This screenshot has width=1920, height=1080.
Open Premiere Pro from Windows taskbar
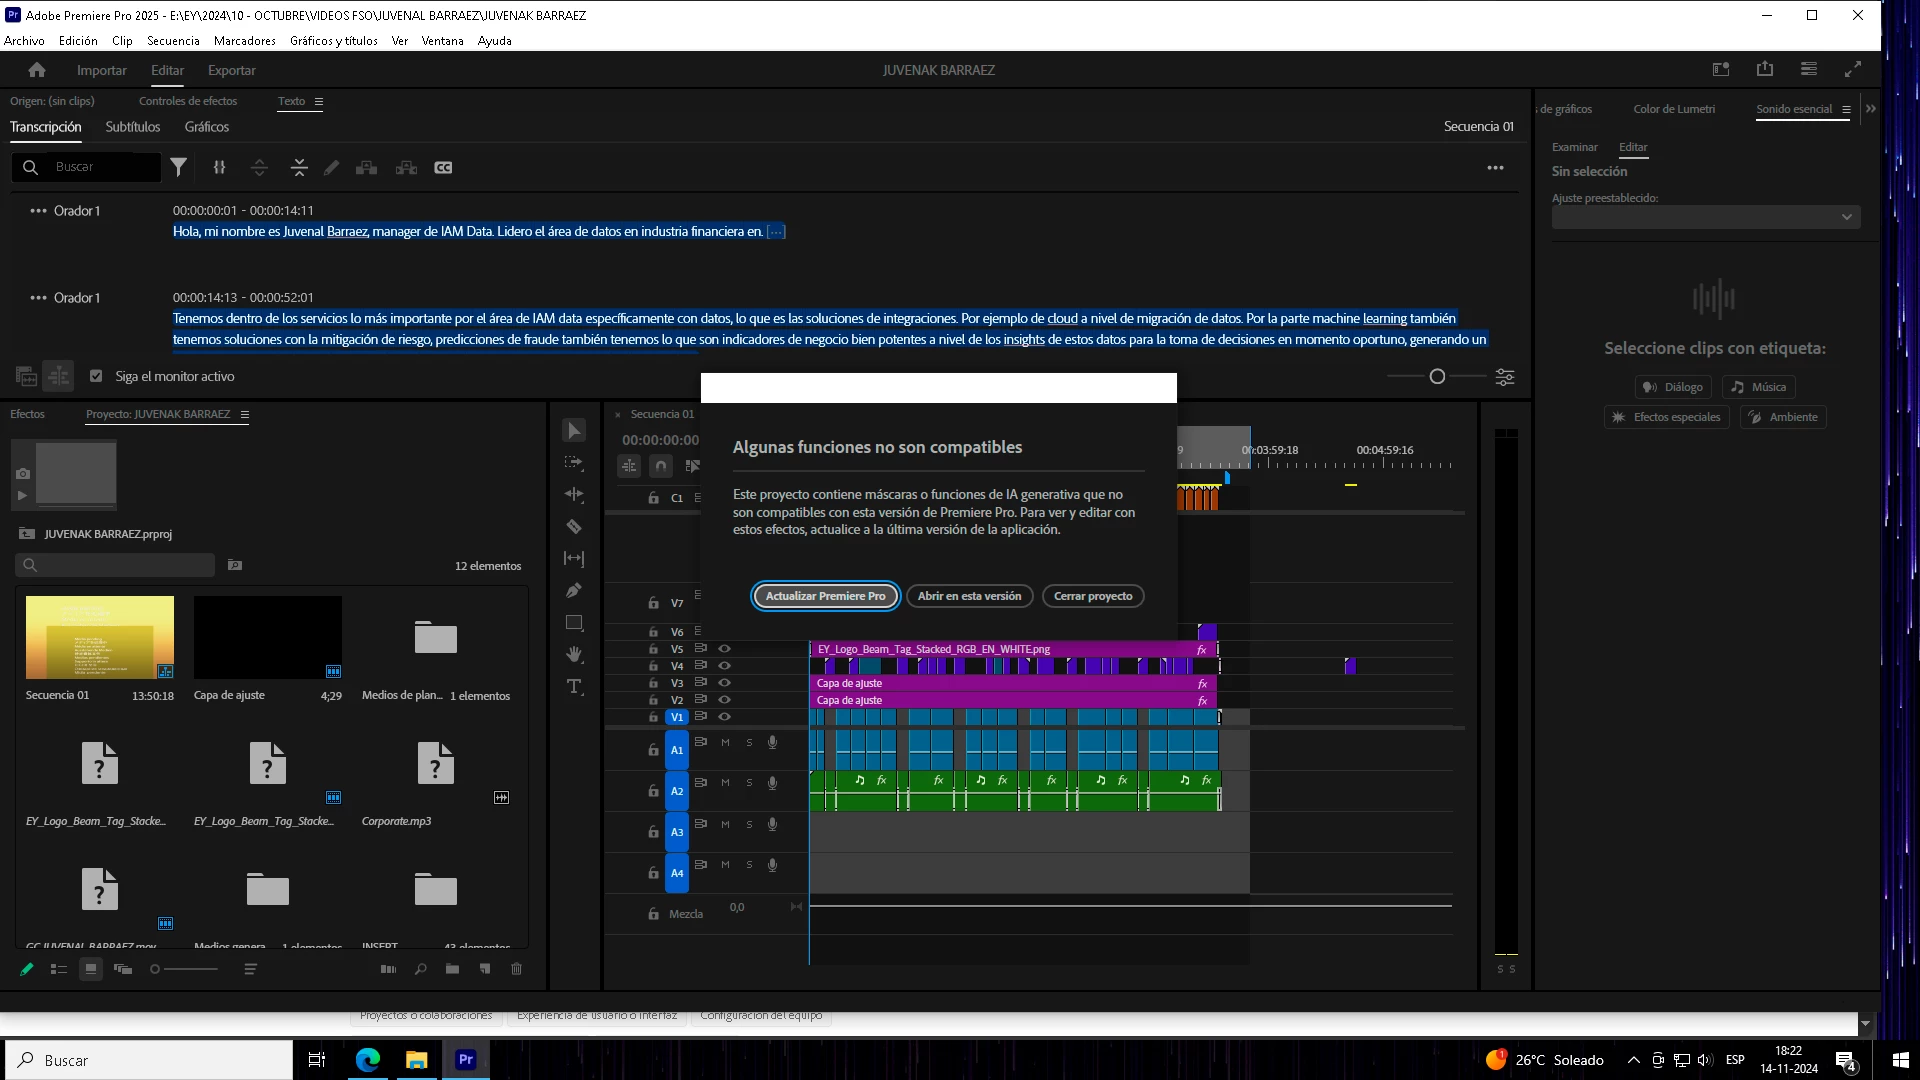point(466,1060)
